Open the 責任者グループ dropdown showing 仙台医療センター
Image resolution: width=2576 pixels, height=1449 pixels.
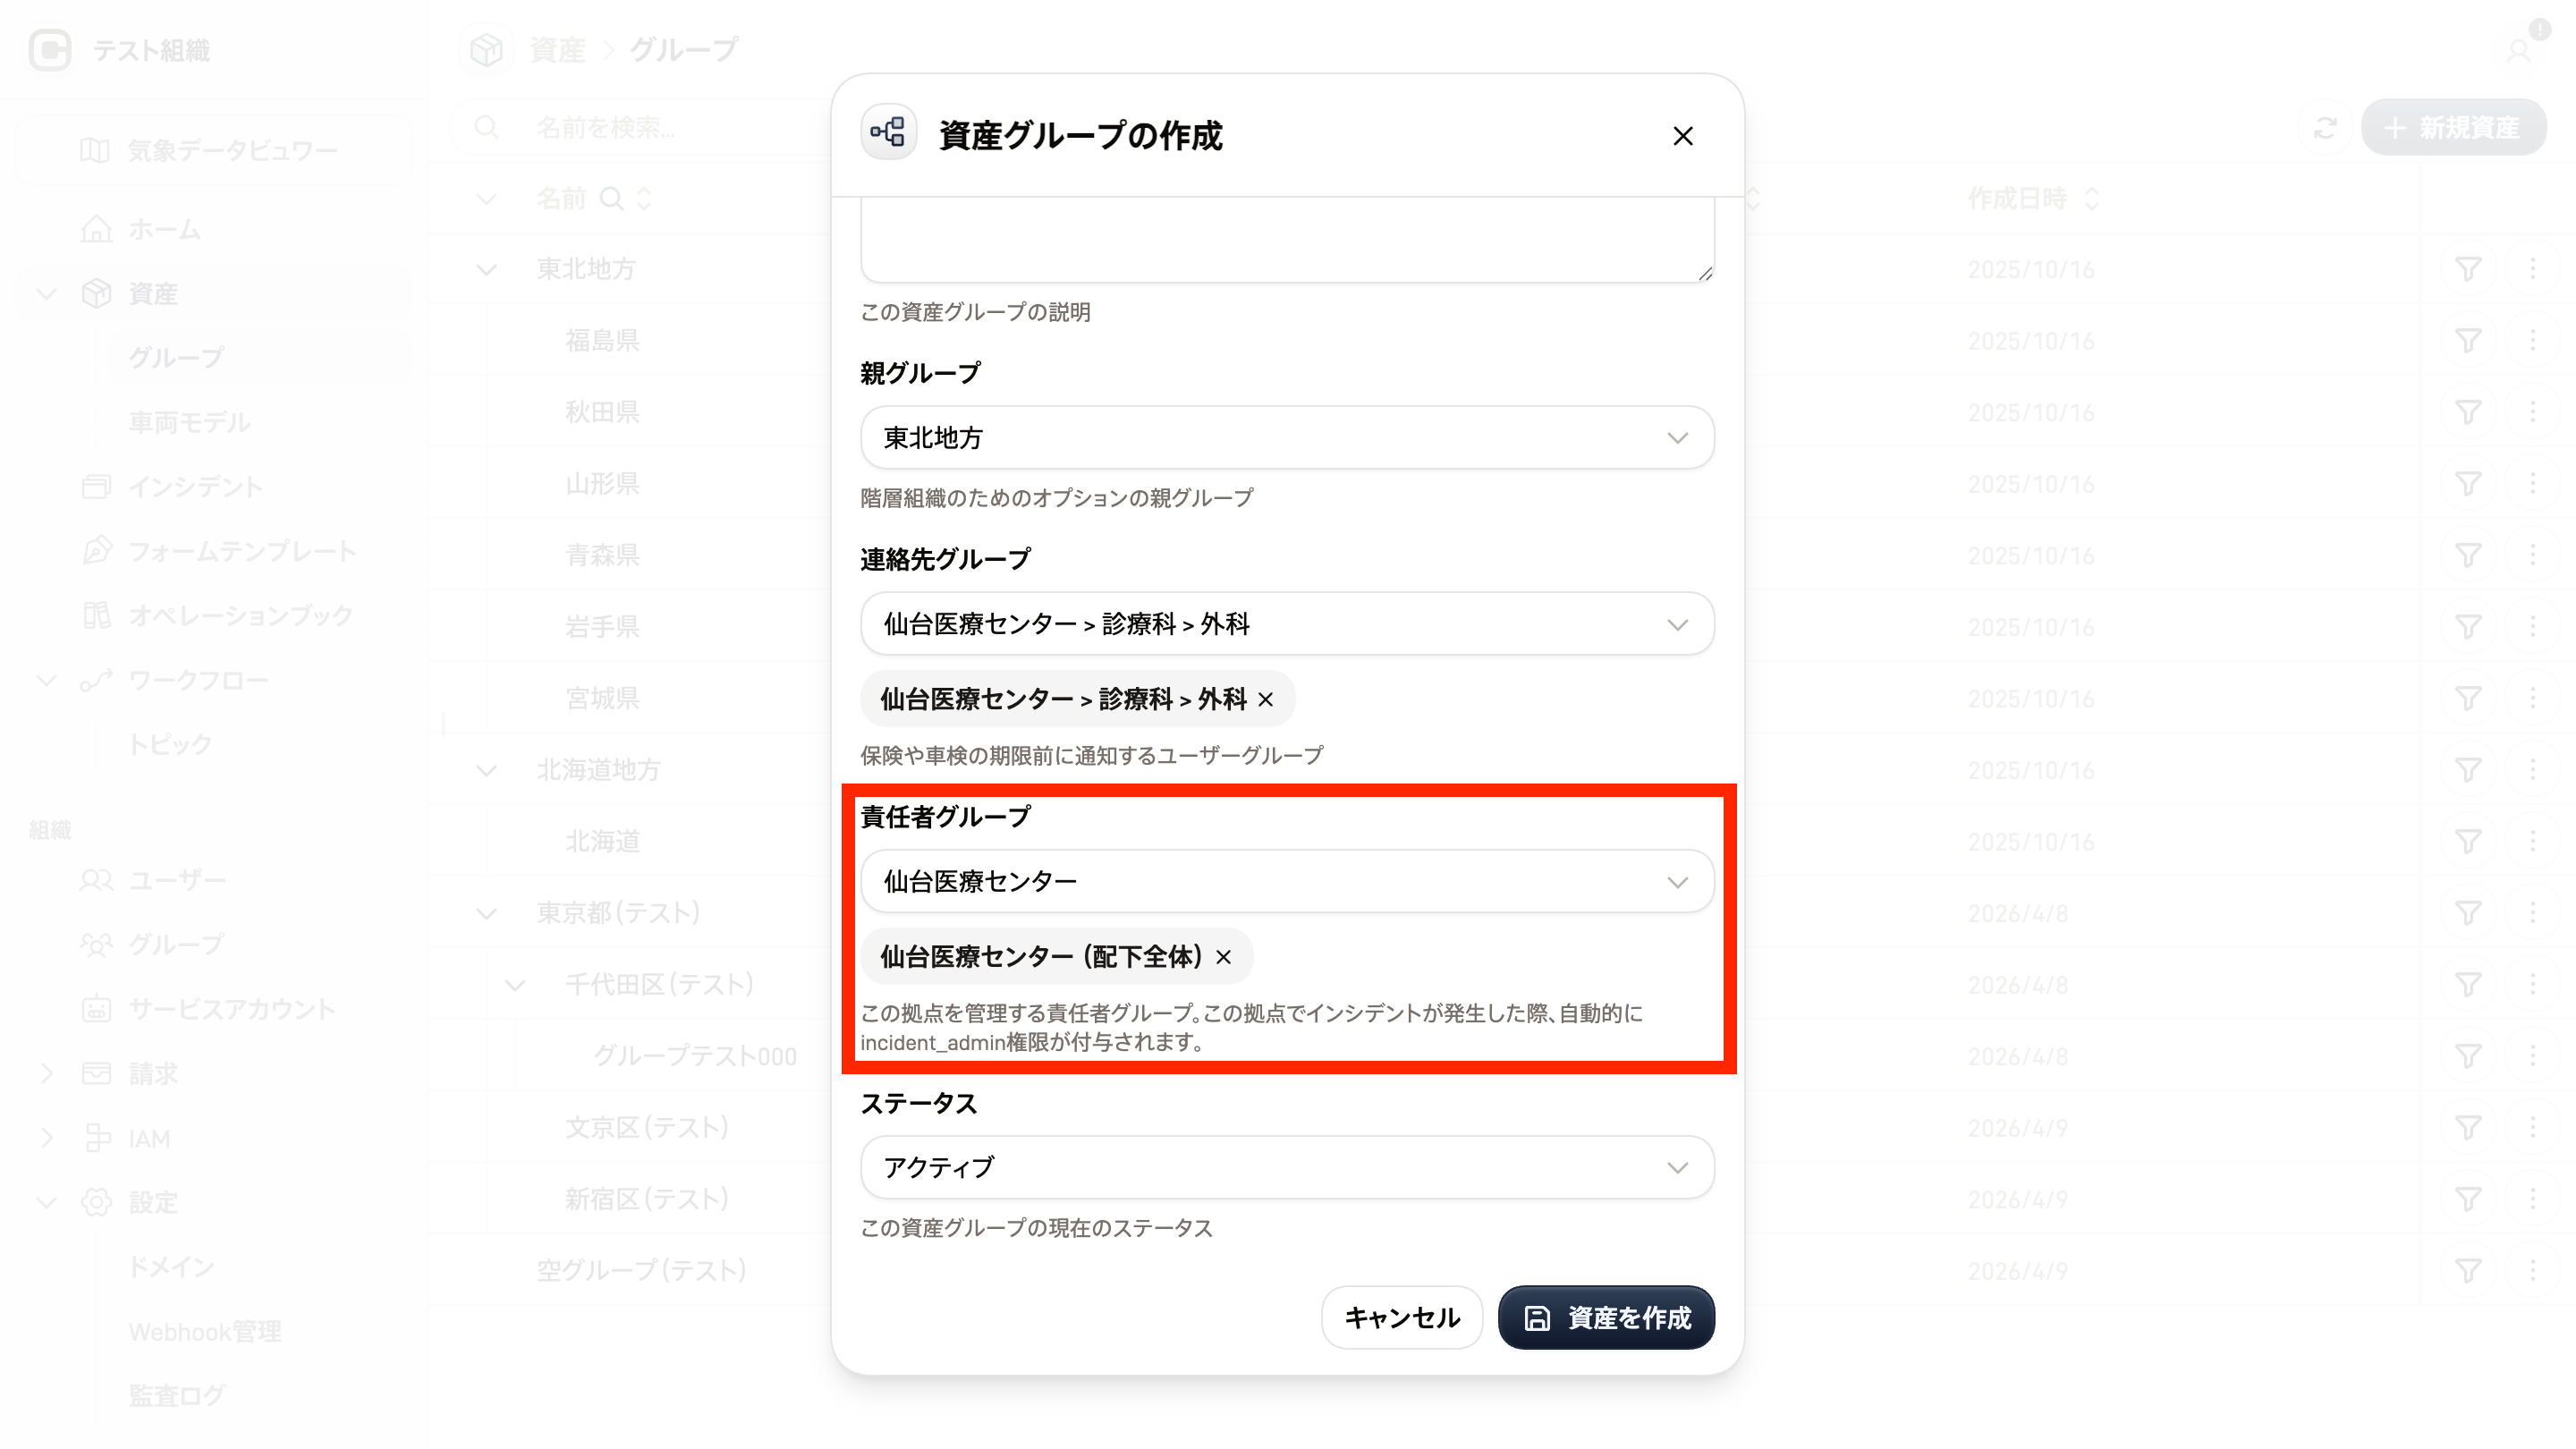[1287, 881]
